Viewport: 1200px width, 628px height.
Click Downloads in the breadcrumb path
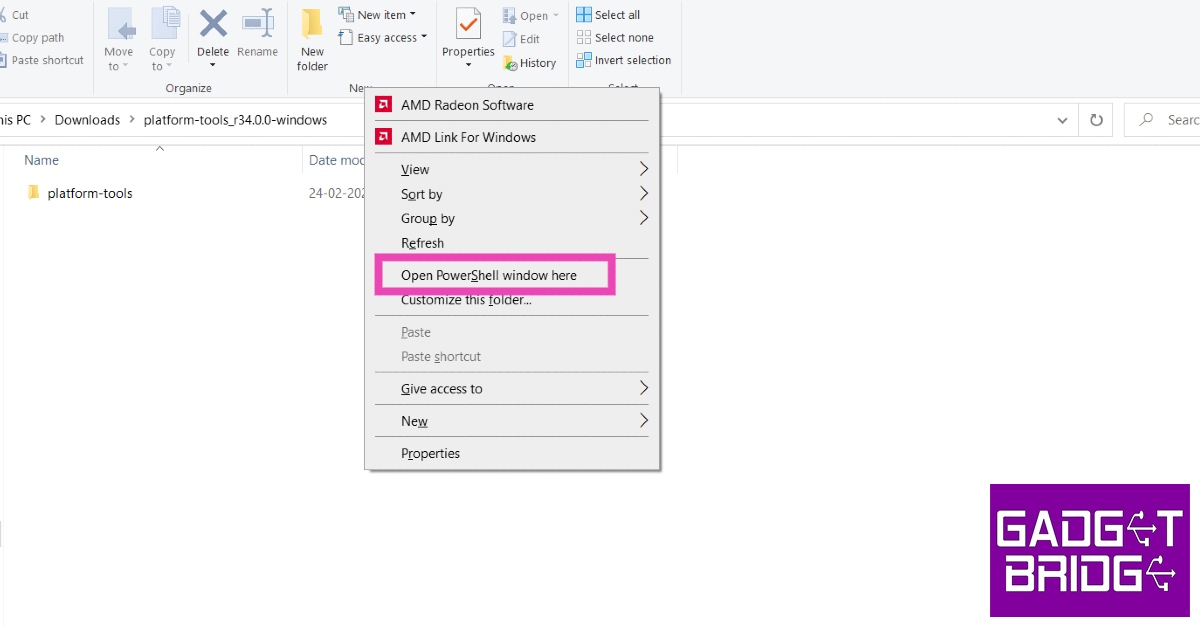(87, 120)
